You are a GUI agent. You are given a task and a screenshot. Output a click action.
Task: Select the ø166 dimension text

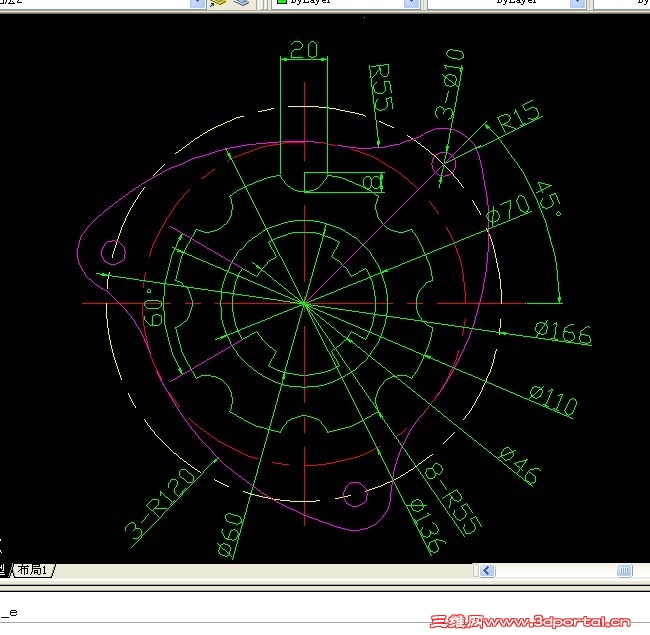(x=563, y=333)
